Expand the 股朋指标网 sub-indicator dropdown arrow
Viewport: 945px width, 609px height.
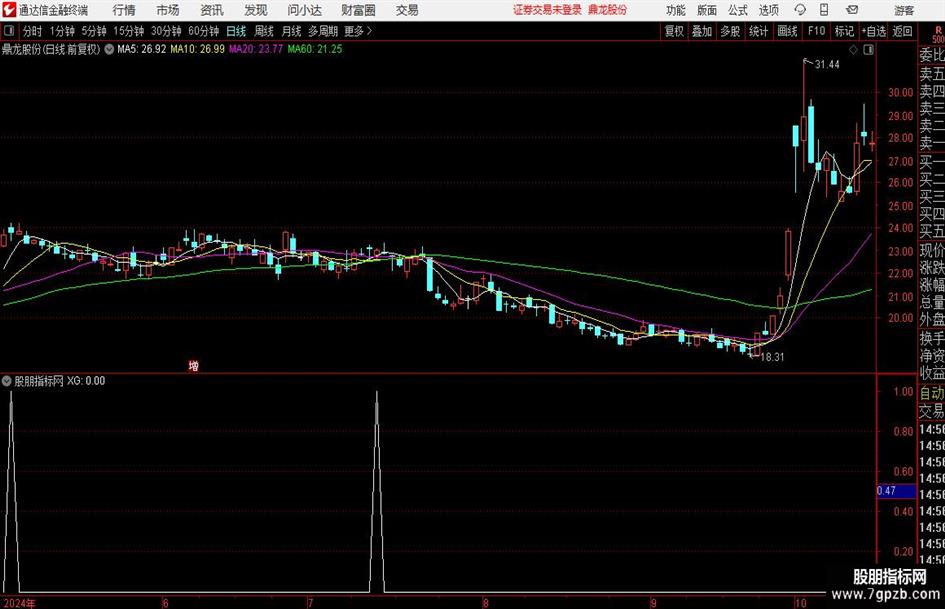(7, 381)
